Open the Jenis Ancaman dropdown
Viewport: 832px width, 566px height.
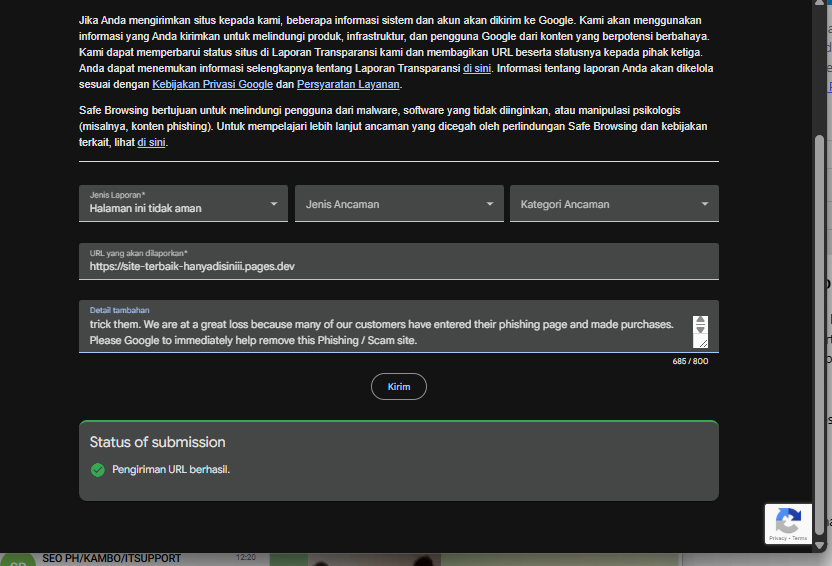coord(399,203)
